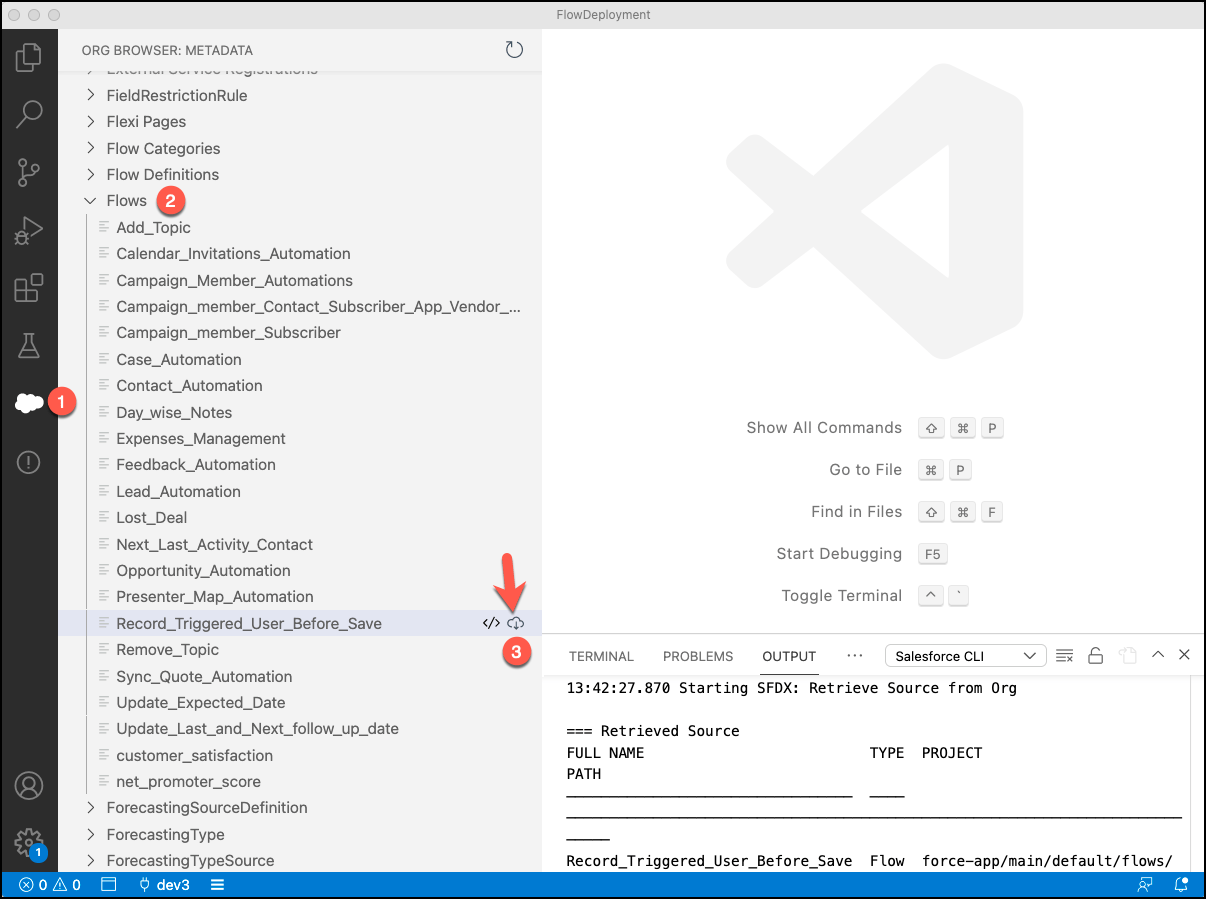Viewport: 1206px width, 899px height.
Task: Toggle maximize panel size with the chevron
Action: click(1158, 655)
